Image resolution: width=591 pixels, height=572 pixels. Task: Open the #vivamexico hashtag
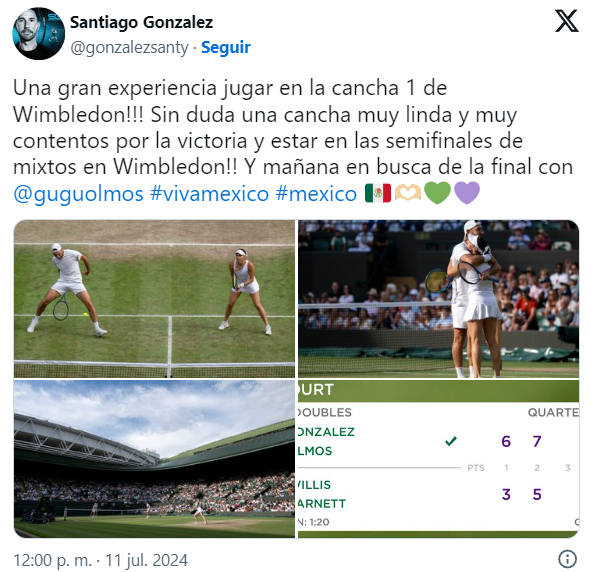pyautogui.click(x=209, y=194)
